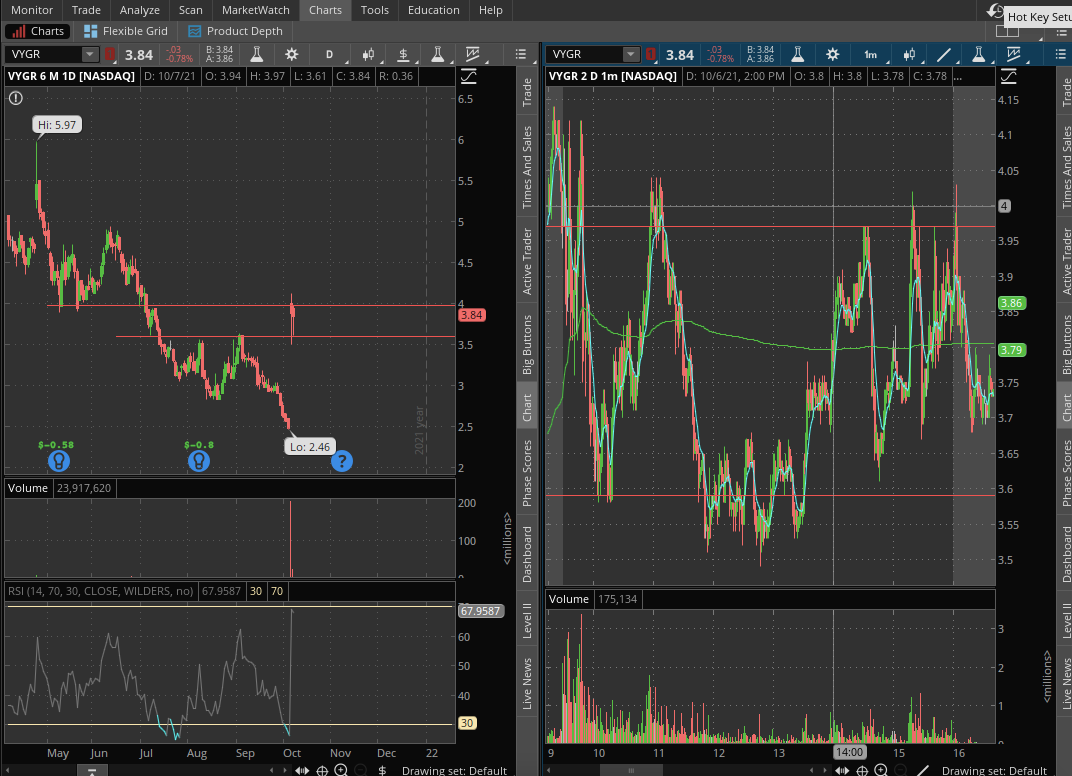Open Big Buttons side tab on left chart
Image resolution: width=1072 pixels, height=776 pixels.
[x=527, y=345]
